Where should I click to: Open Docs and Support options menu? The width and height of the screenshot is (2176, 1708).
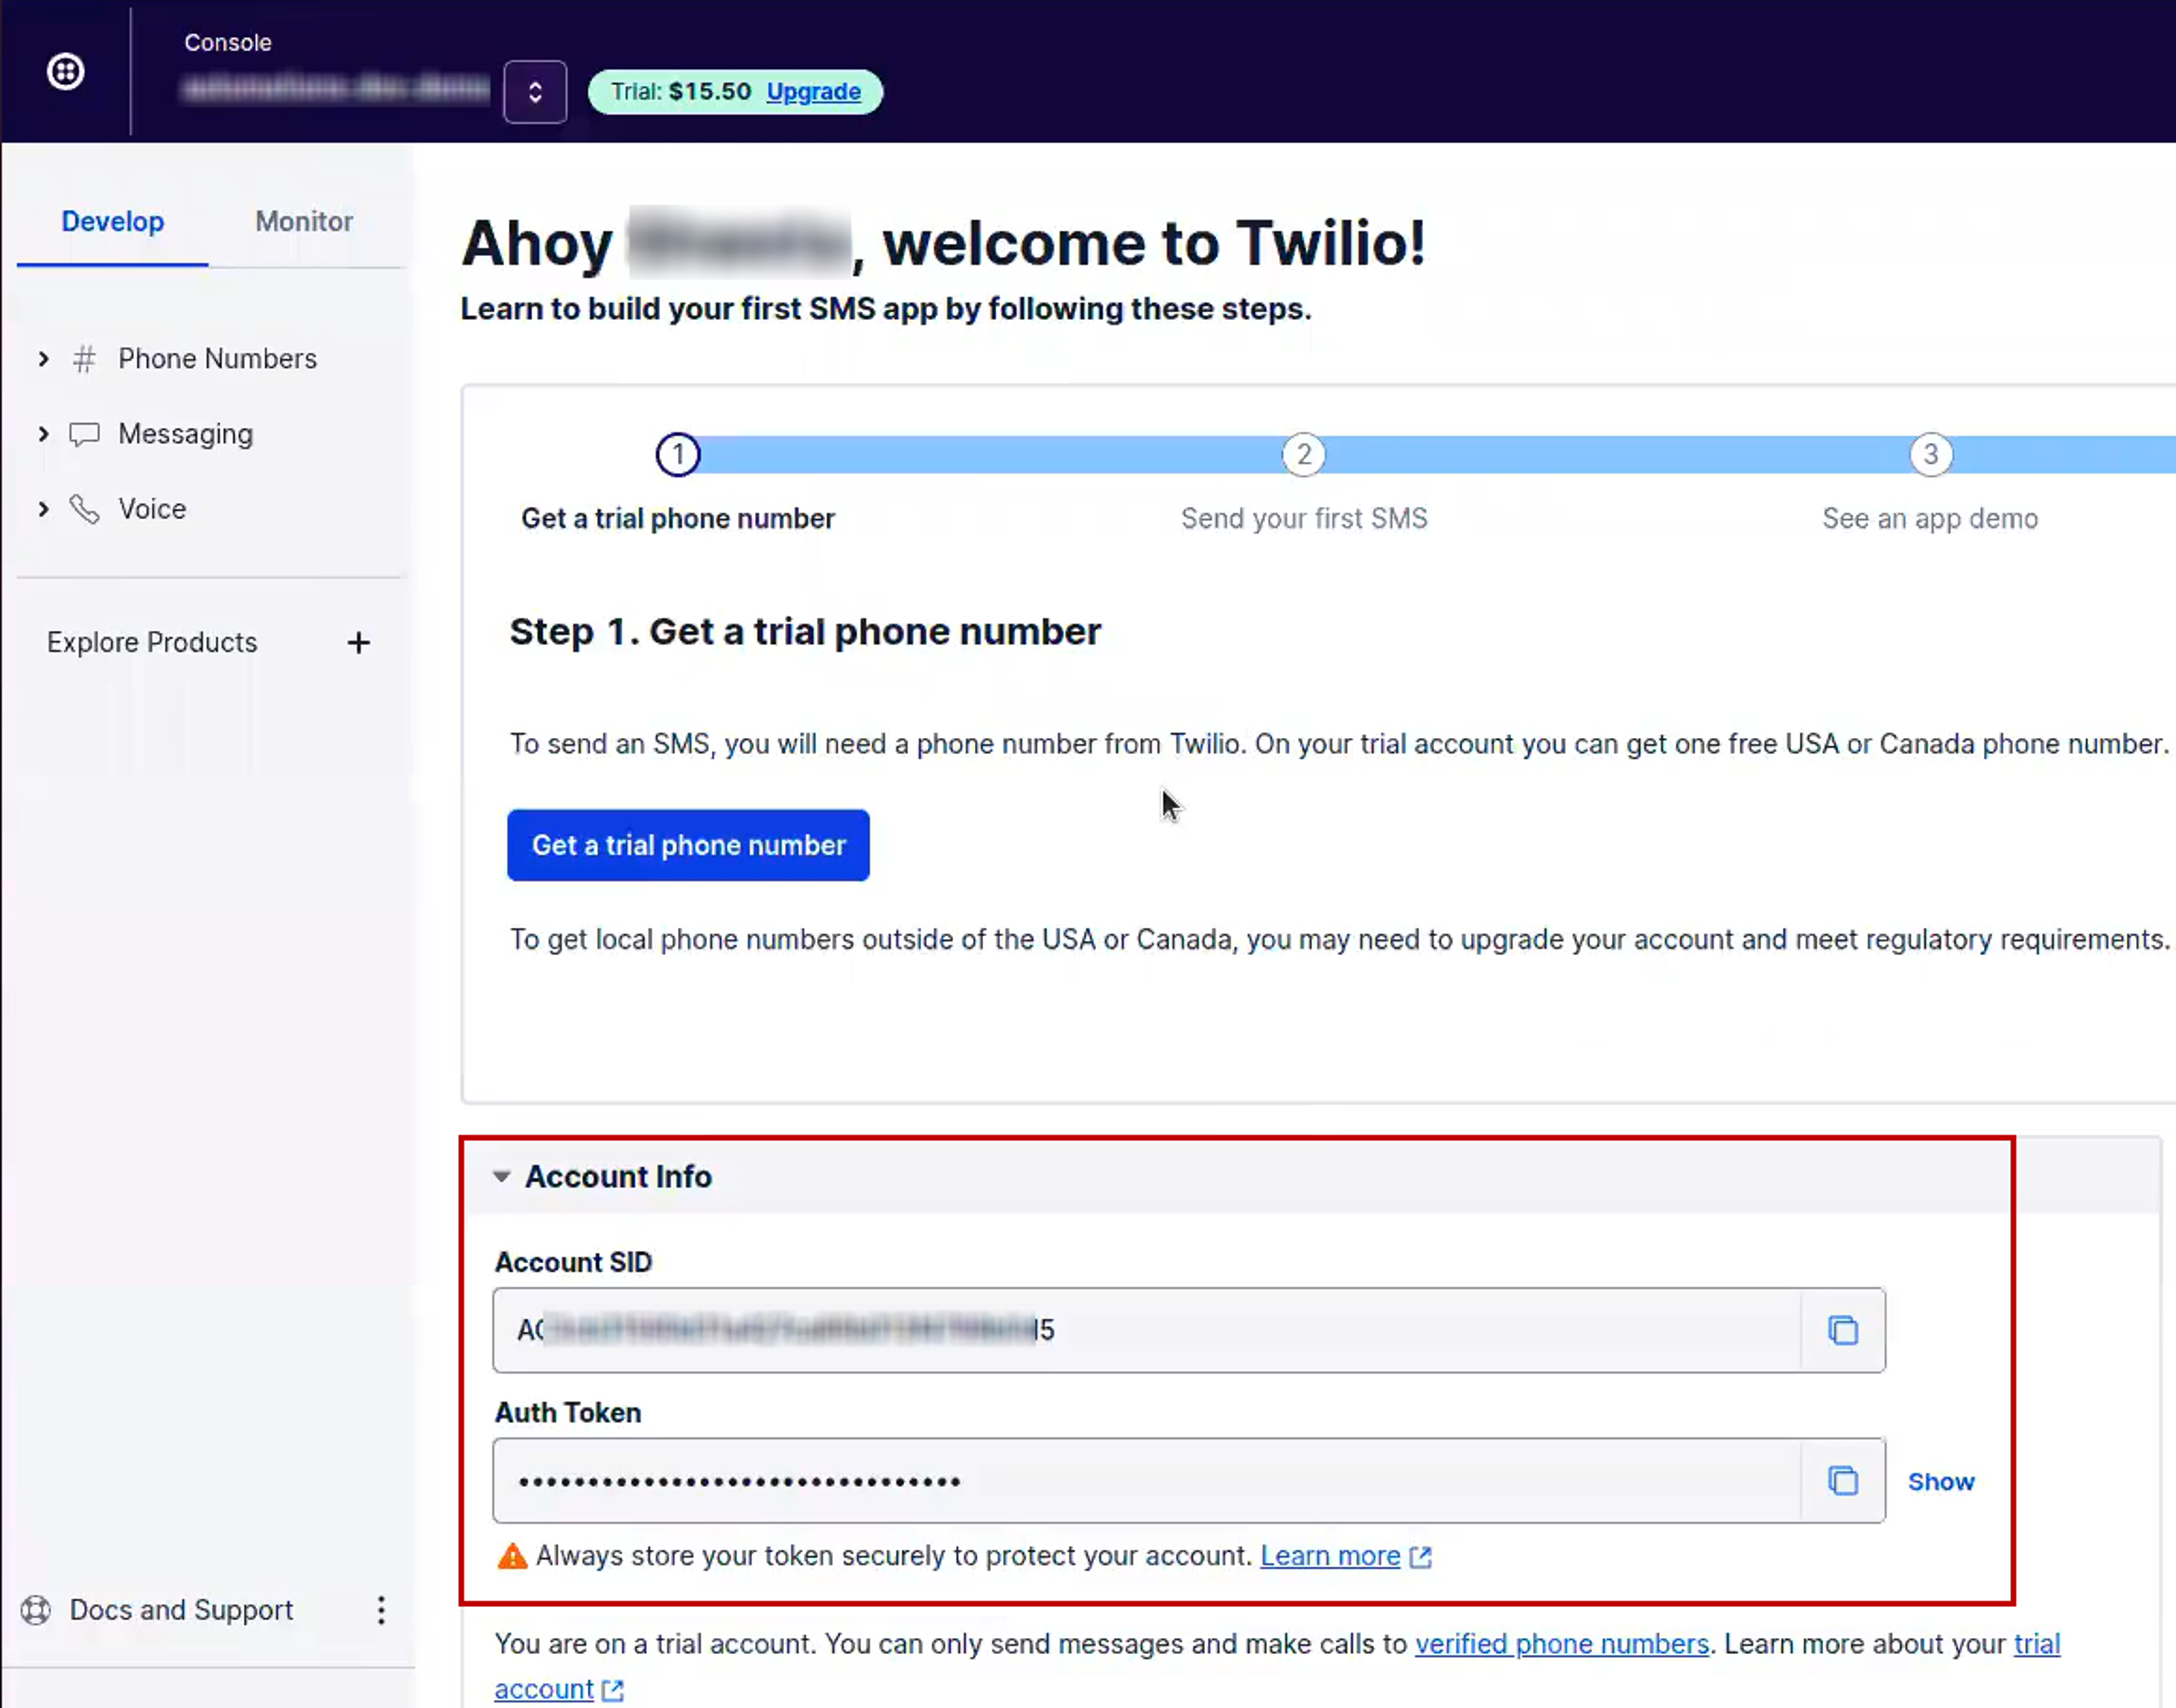[381, 1610]
